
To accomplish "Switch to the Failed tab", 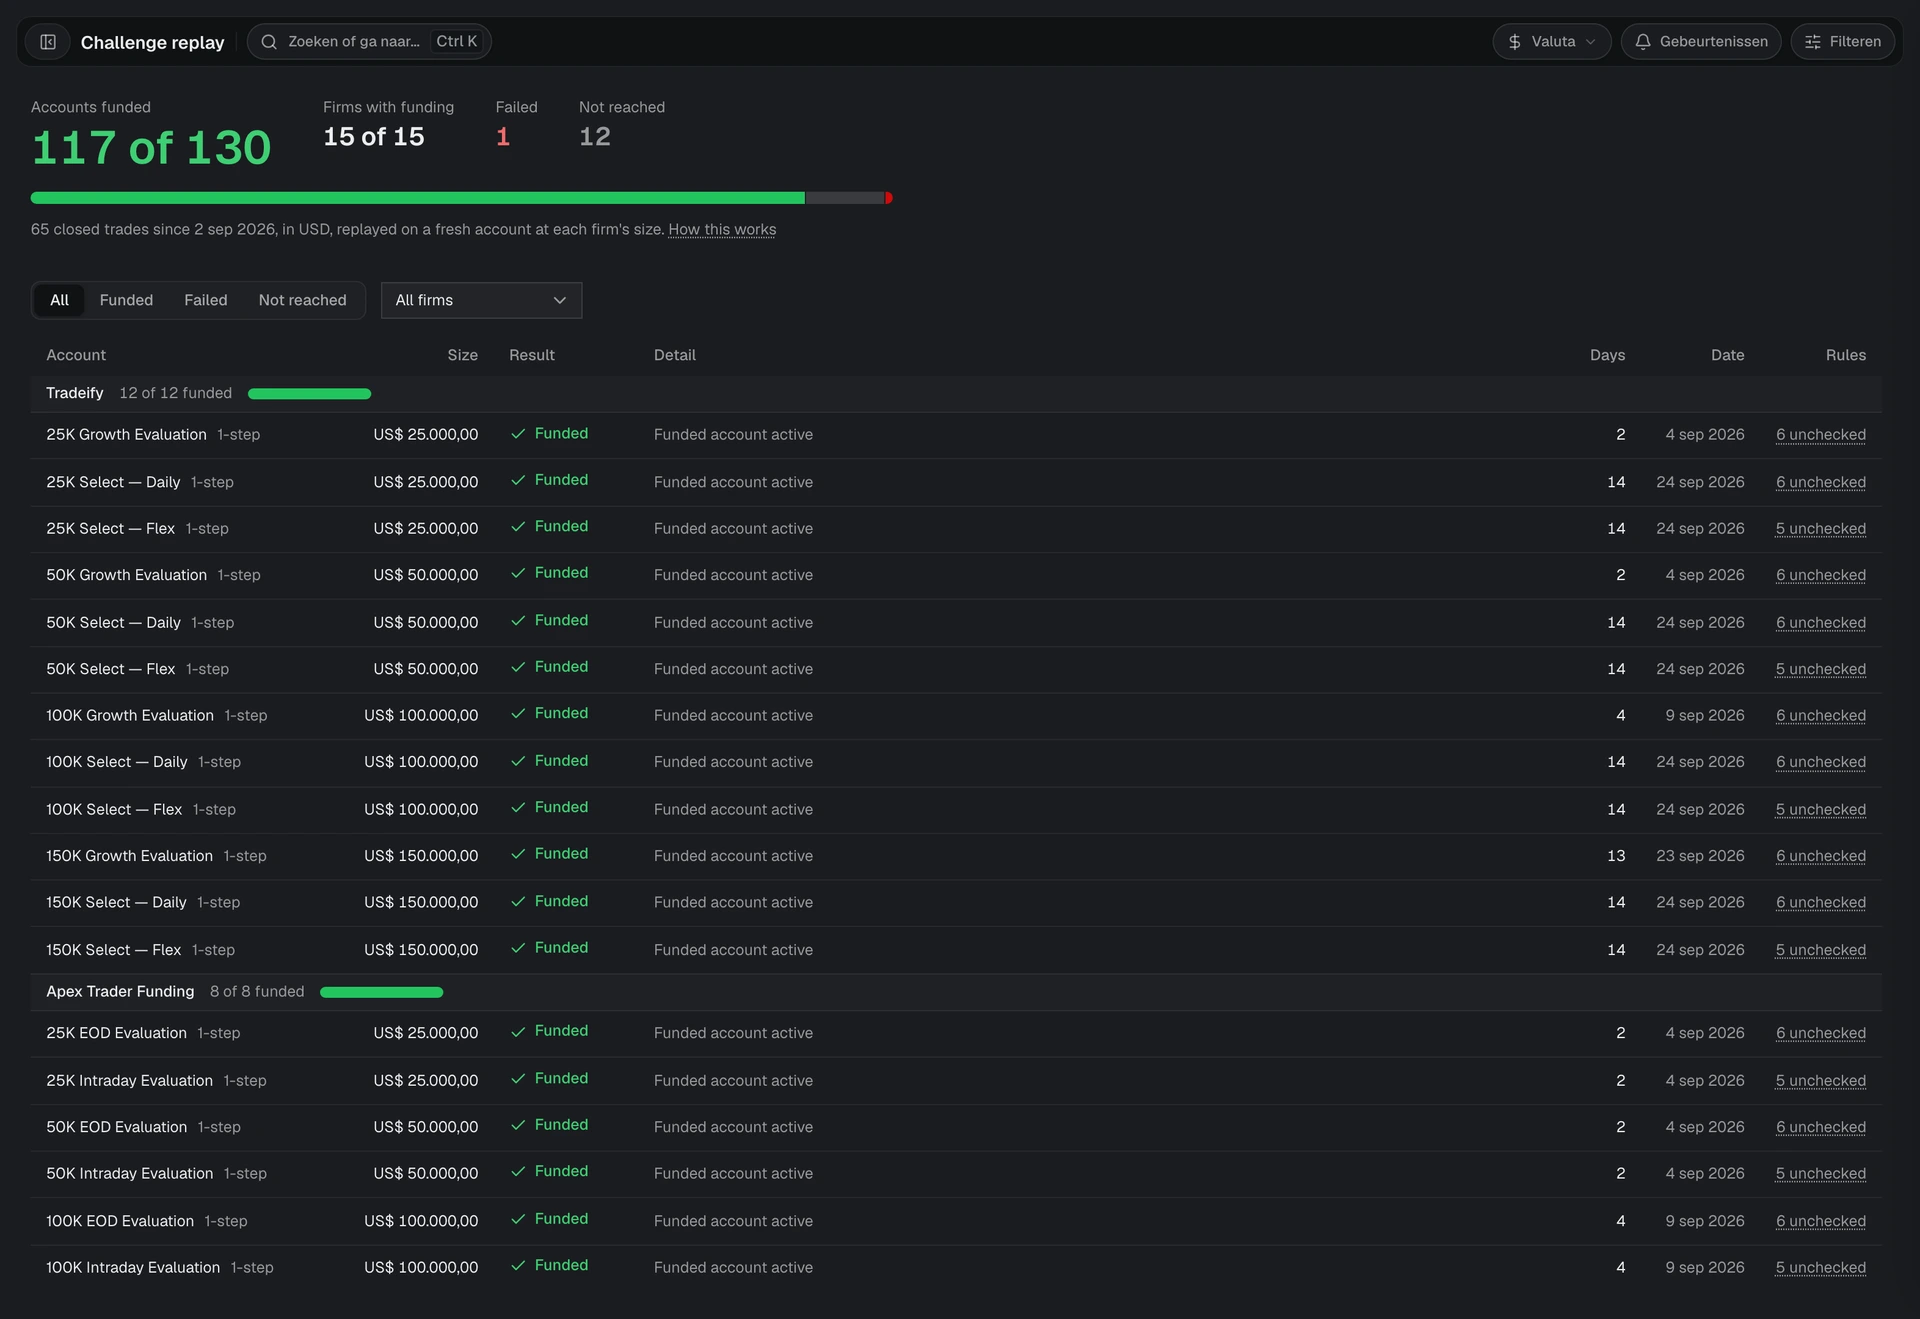I will [x=205, y=300].
